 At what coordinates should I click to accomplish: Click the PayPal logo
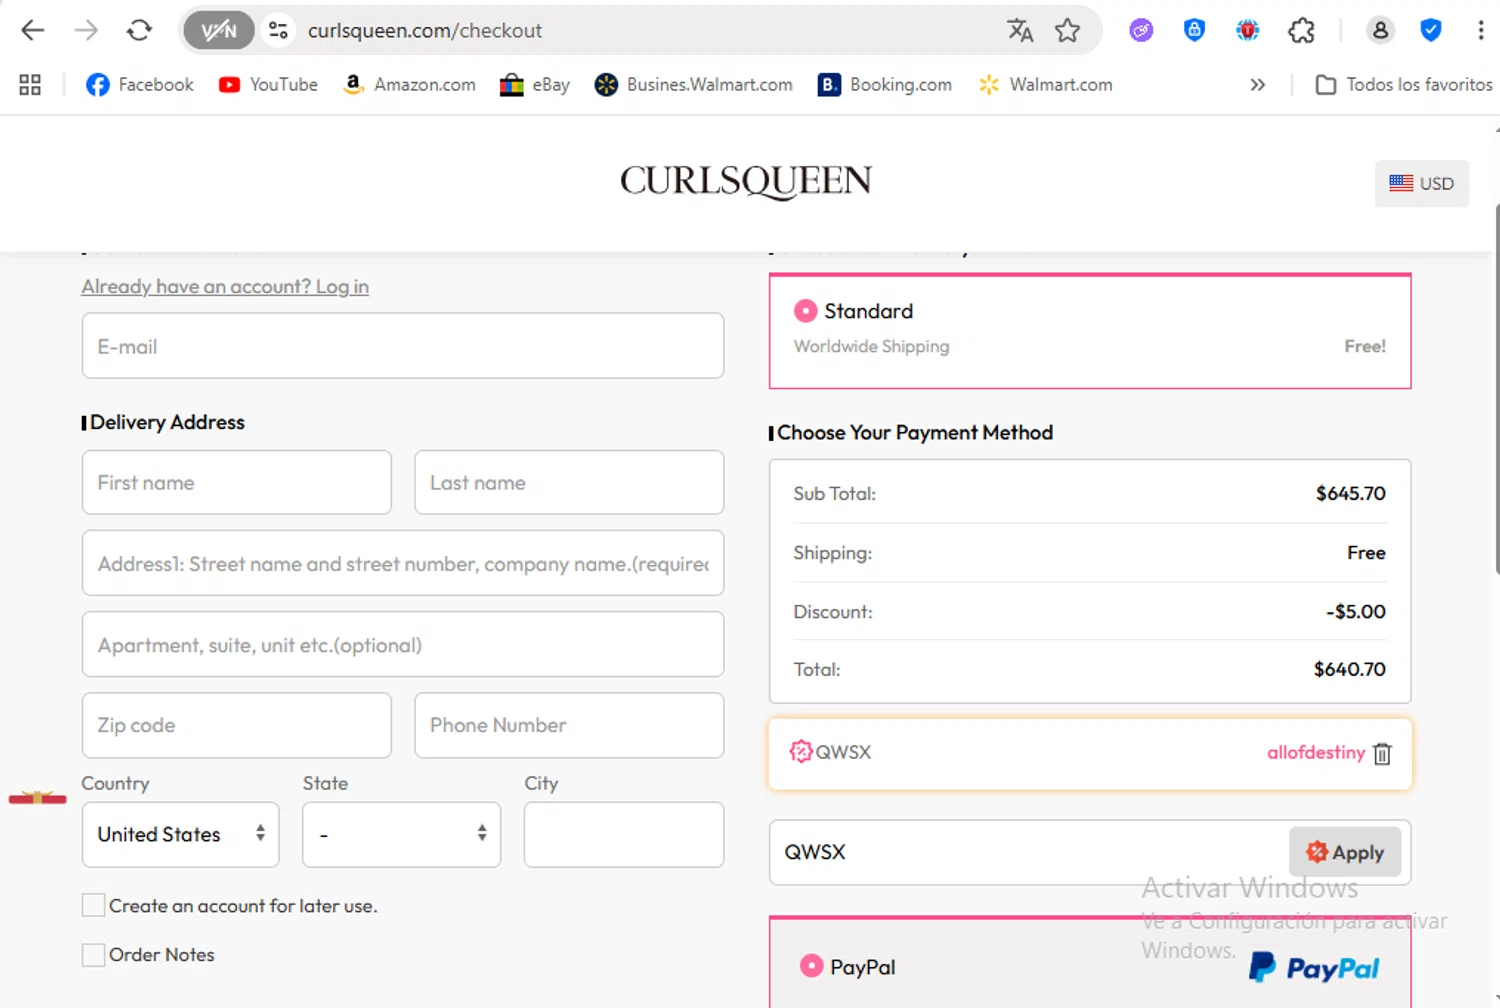coord(1314,967)
